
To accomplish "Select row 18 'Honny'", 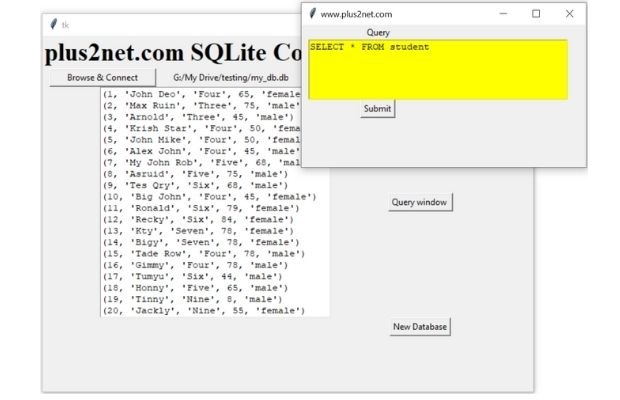I will pyautogui.click(x=195, y=288).
